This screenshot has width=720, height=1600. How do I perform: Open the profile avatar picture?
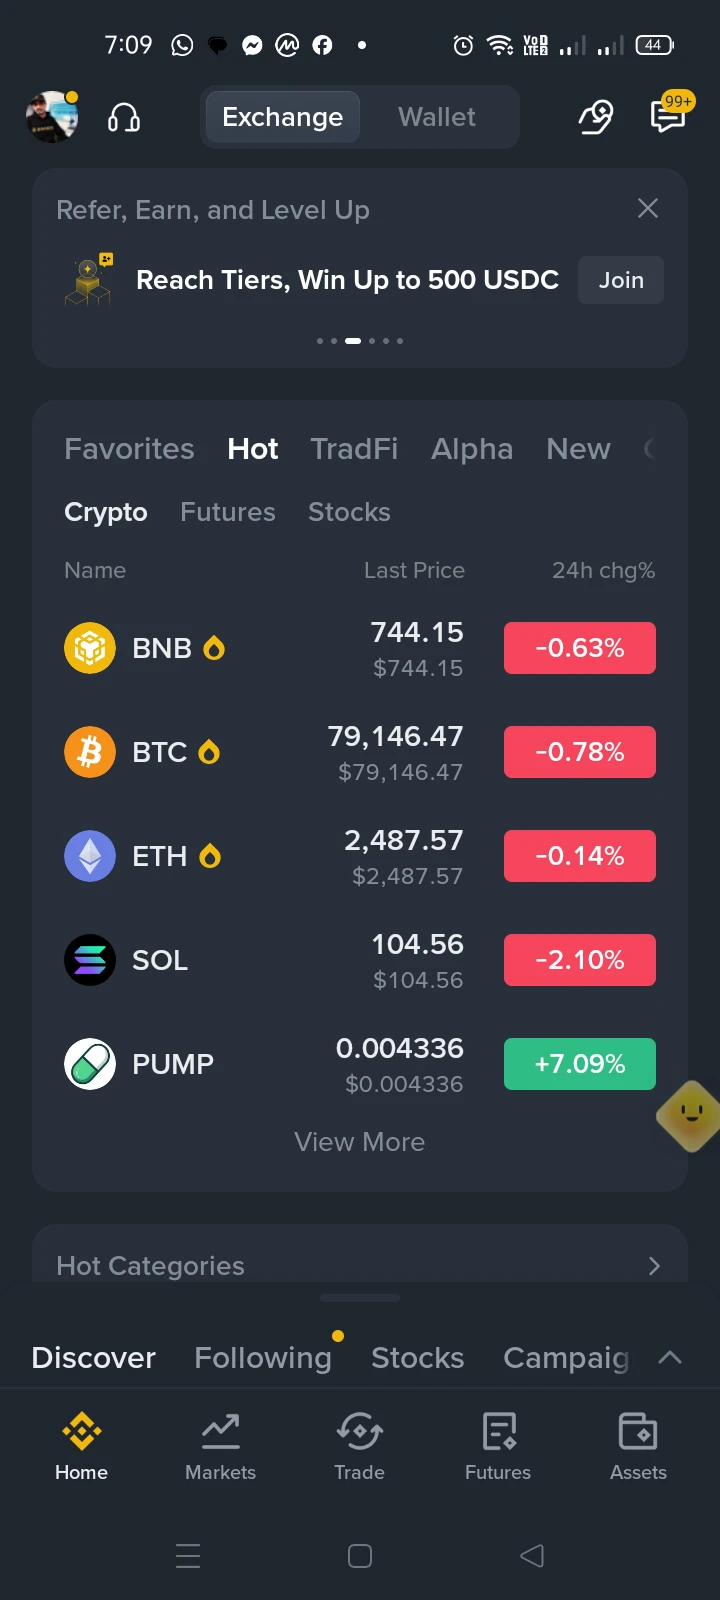(x=51, y=117)
